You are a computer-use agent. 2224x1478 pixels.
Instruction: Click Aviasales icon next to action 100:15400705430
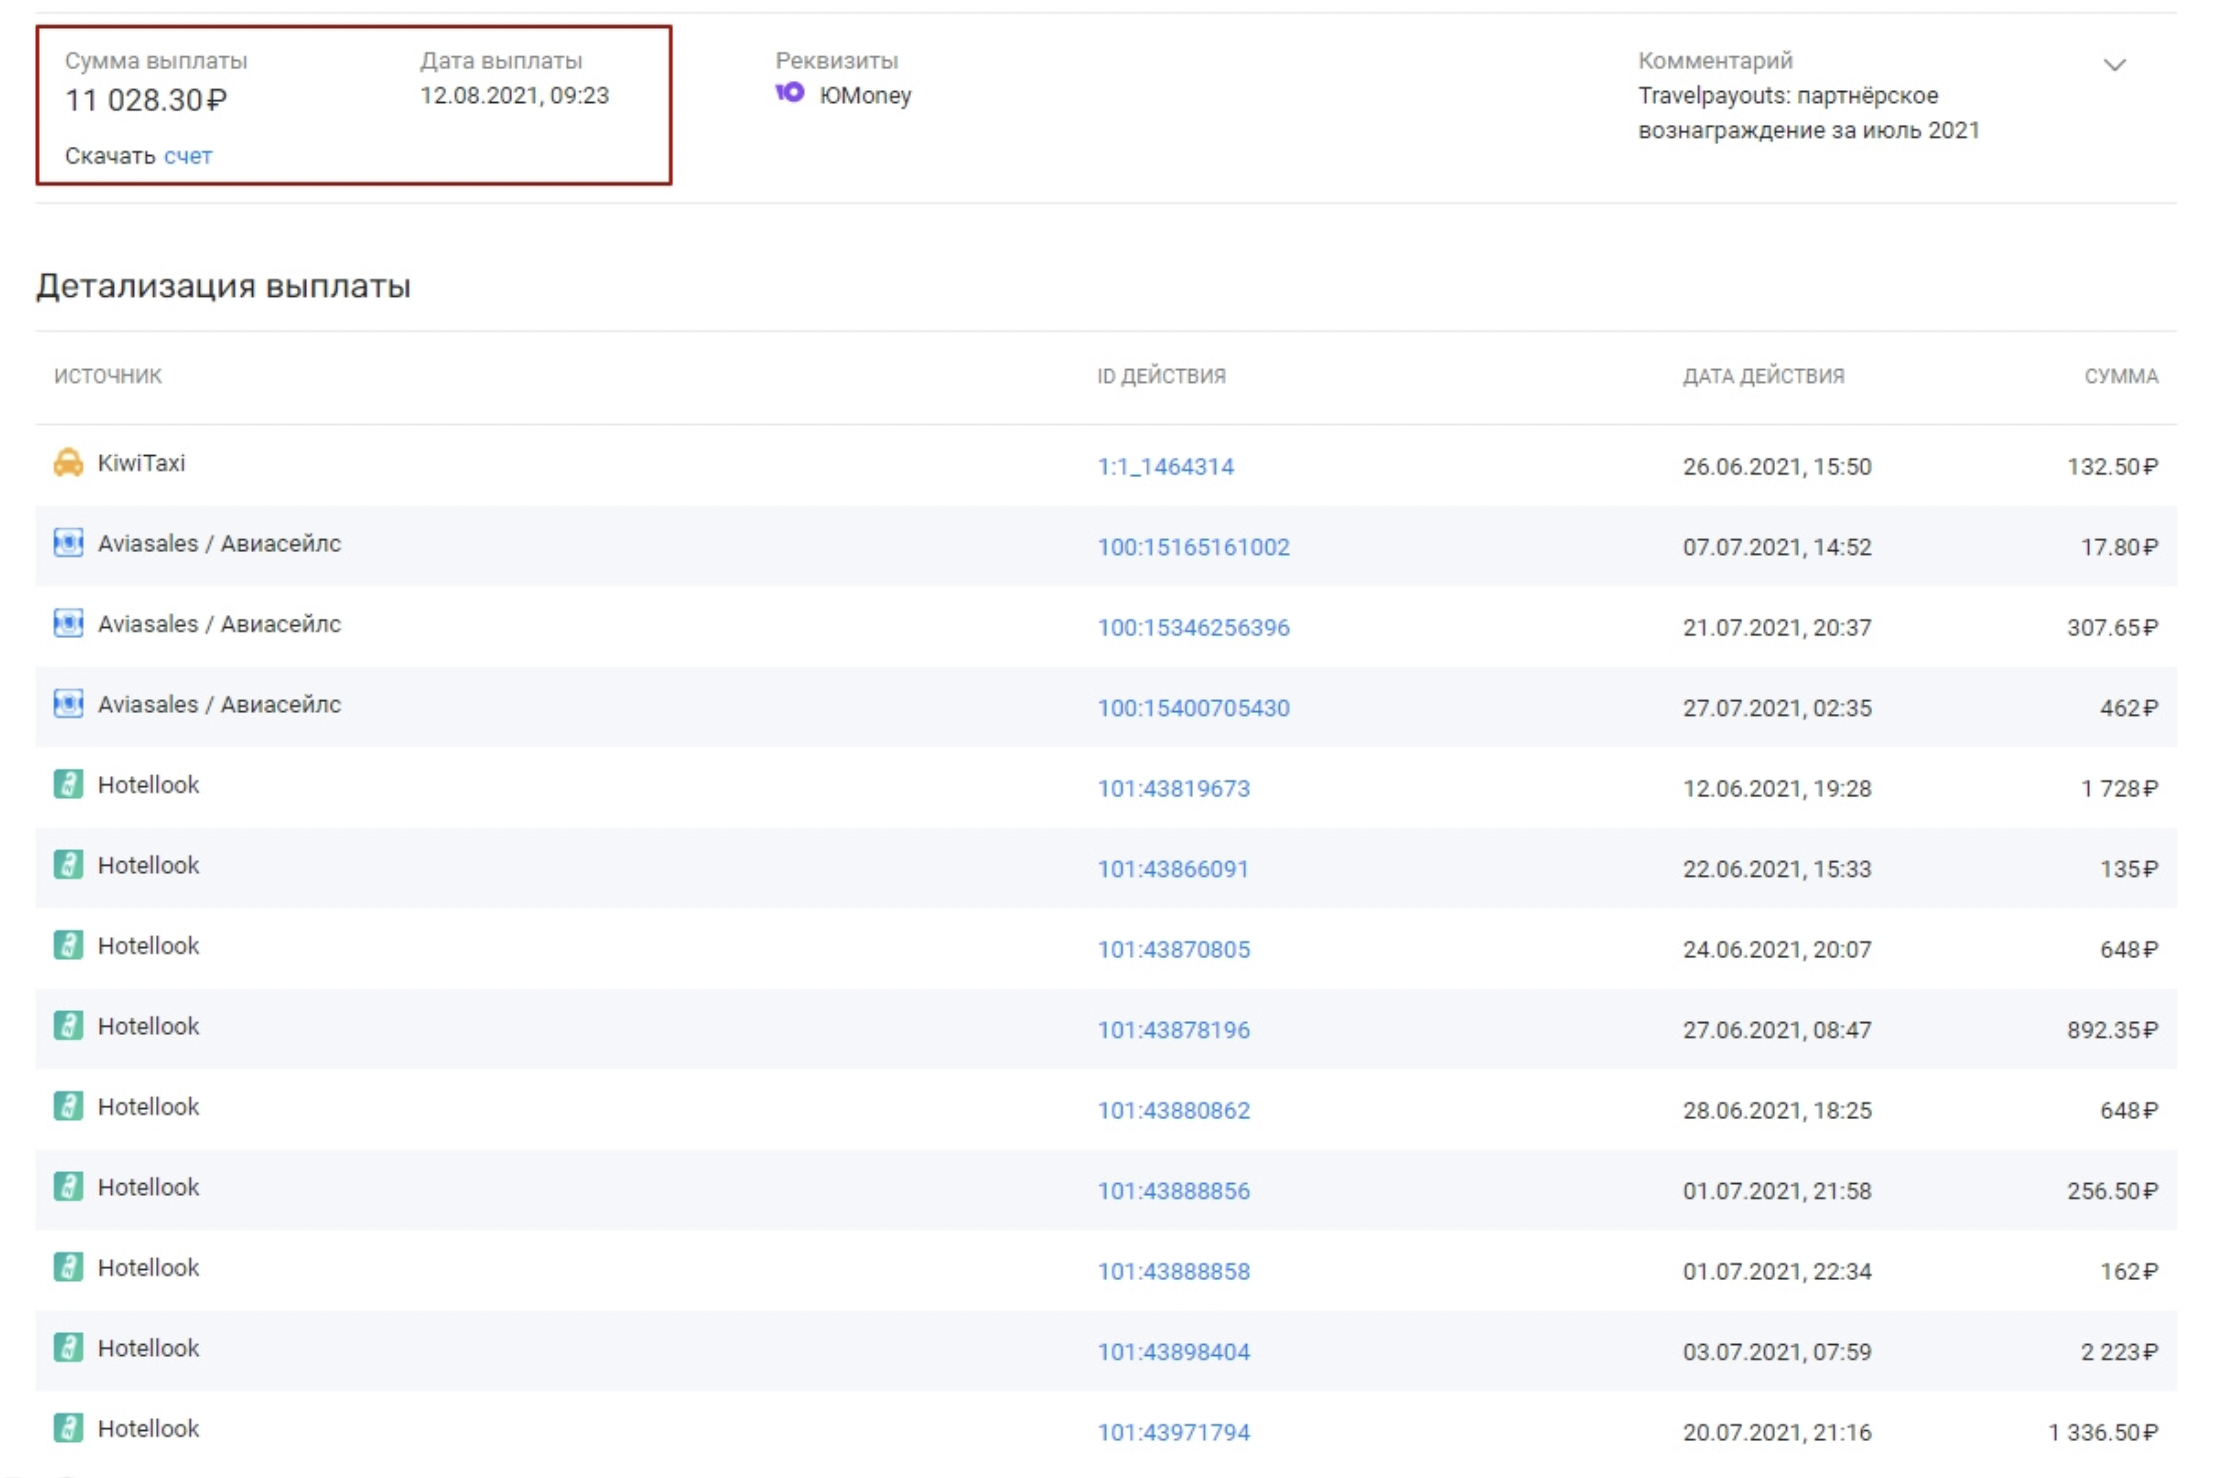(68, 704)
